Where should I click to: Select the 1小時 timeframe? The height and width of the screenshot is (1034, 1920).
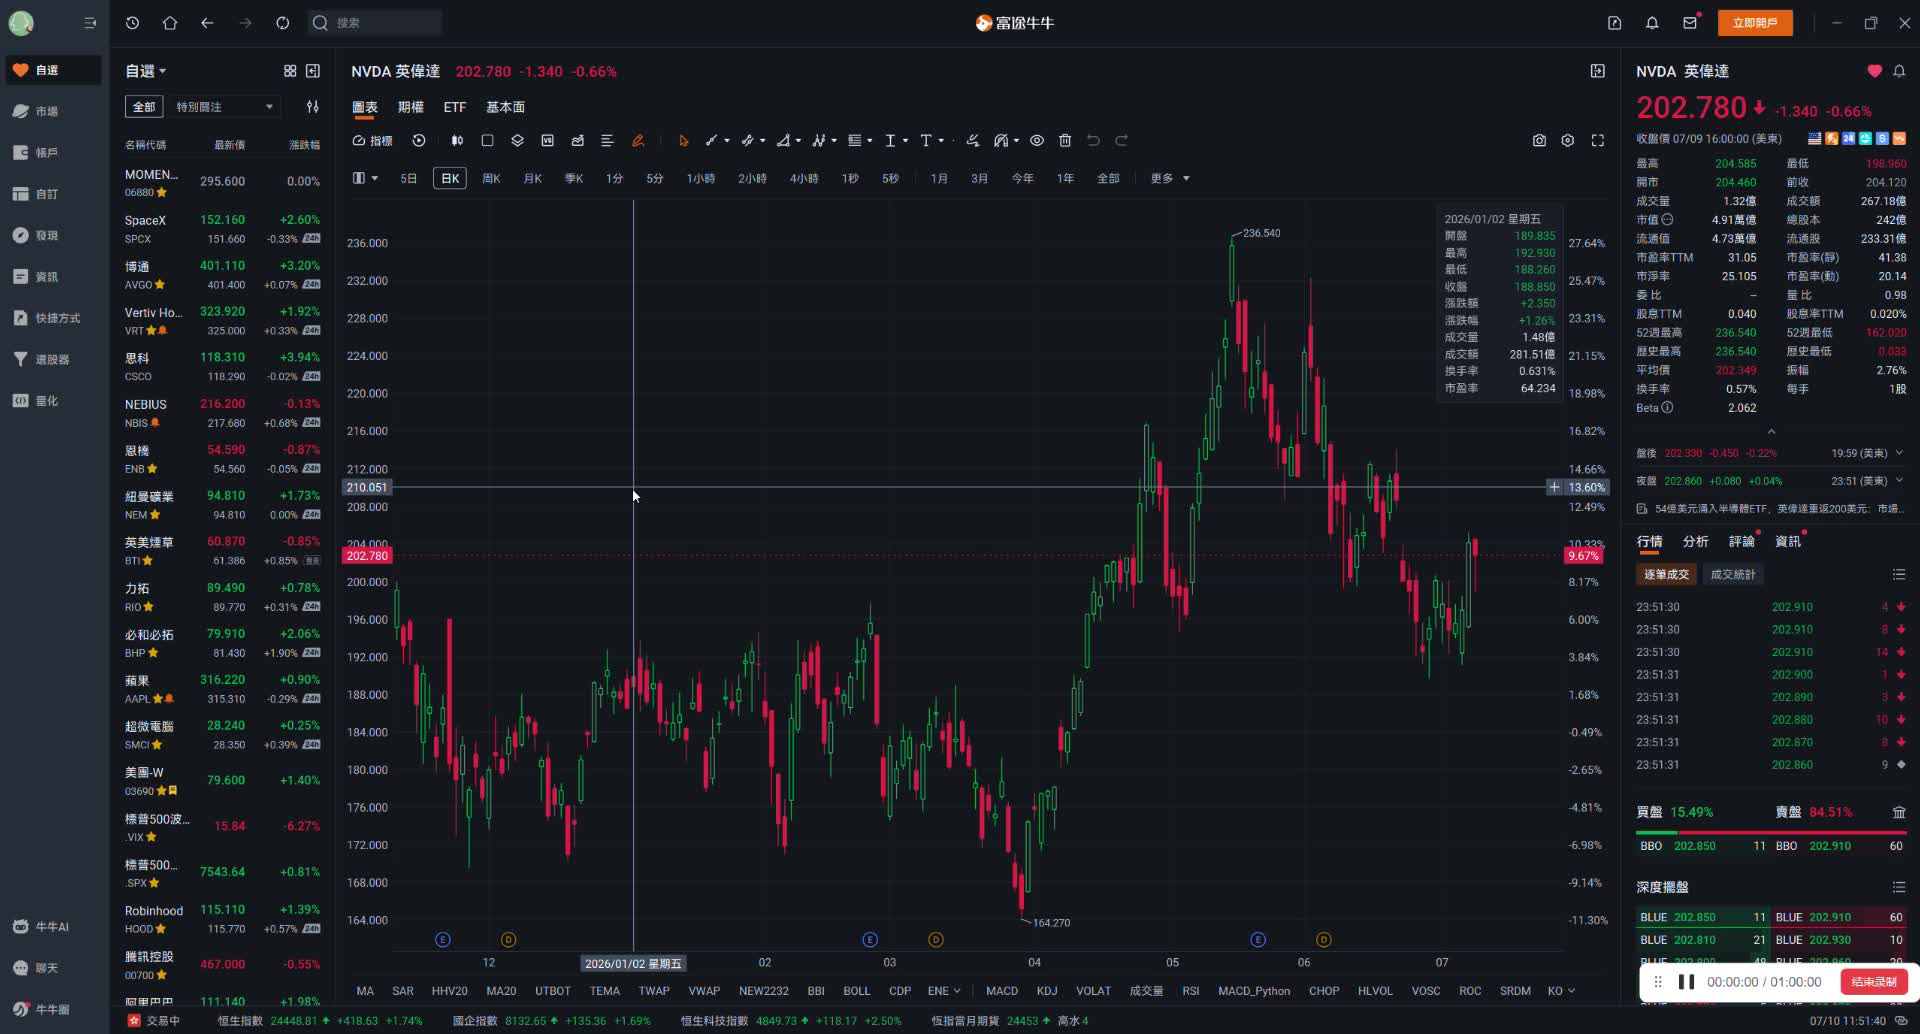pyautogui.click(x=700, y=178)
